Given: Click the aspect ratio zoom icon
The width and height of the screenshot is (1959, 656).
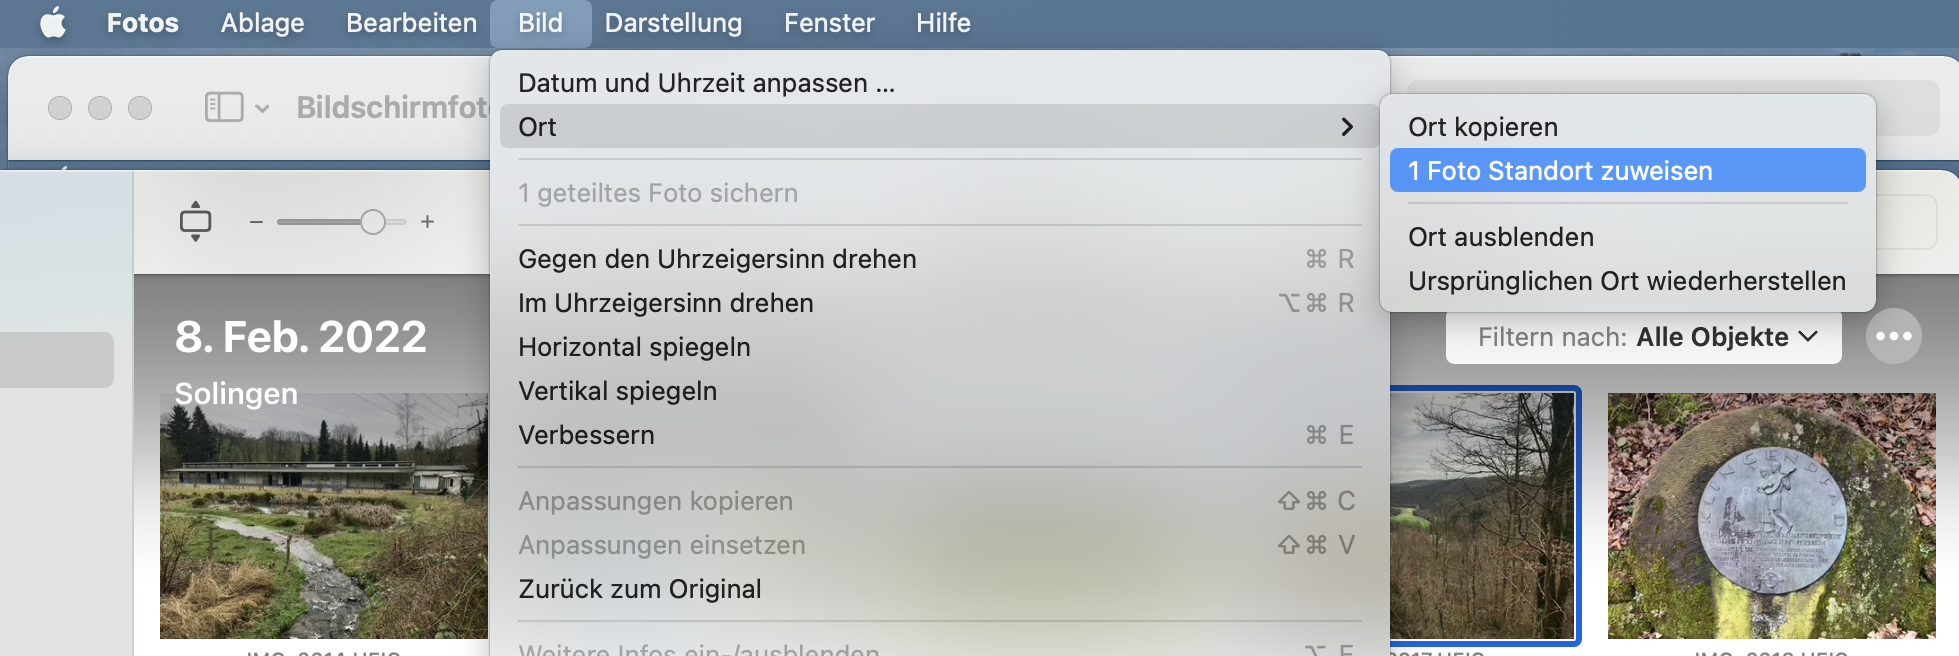Looking at the screenshot, I should coord(195,221).
